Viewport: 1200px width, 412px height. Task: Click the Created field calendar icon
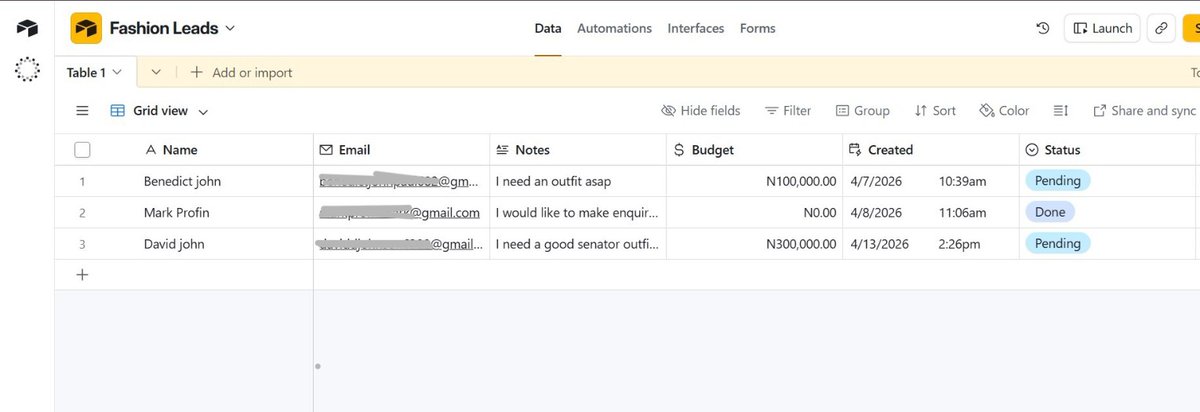click(855, 150)
